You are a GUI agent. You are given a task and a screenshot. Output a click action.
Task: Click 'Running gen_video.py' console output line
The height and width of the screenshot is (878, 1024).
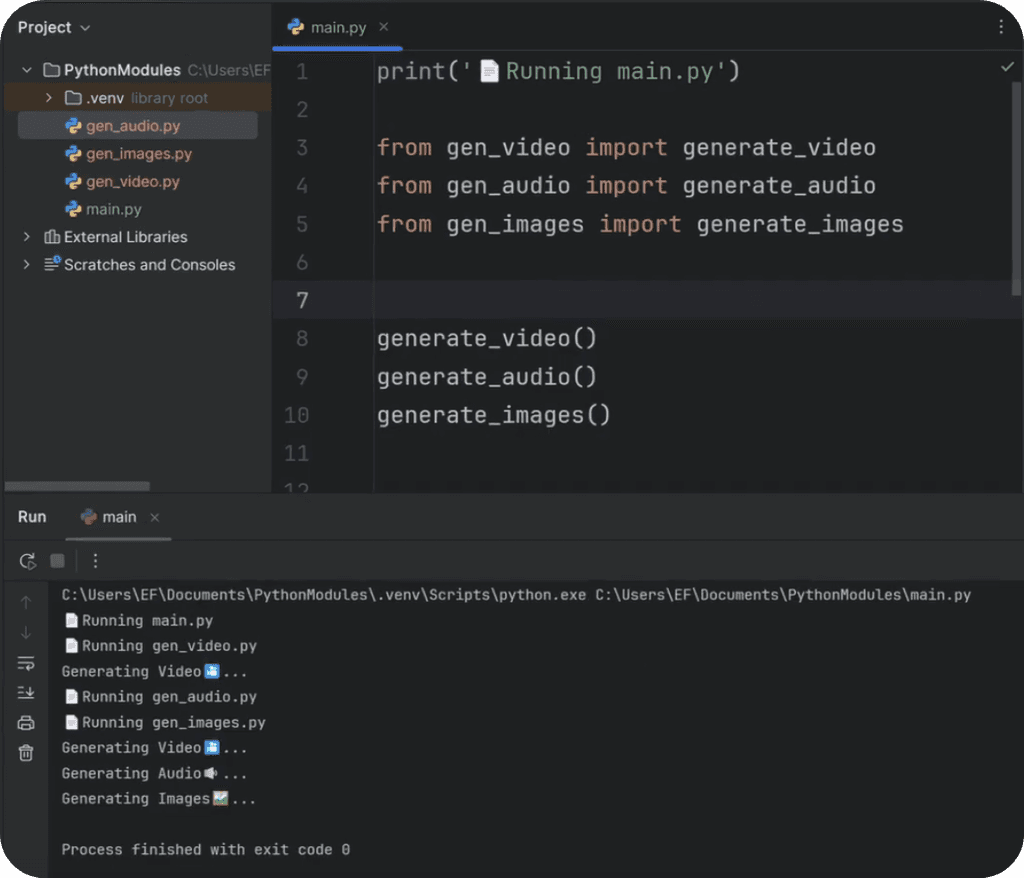pos(161,646)
